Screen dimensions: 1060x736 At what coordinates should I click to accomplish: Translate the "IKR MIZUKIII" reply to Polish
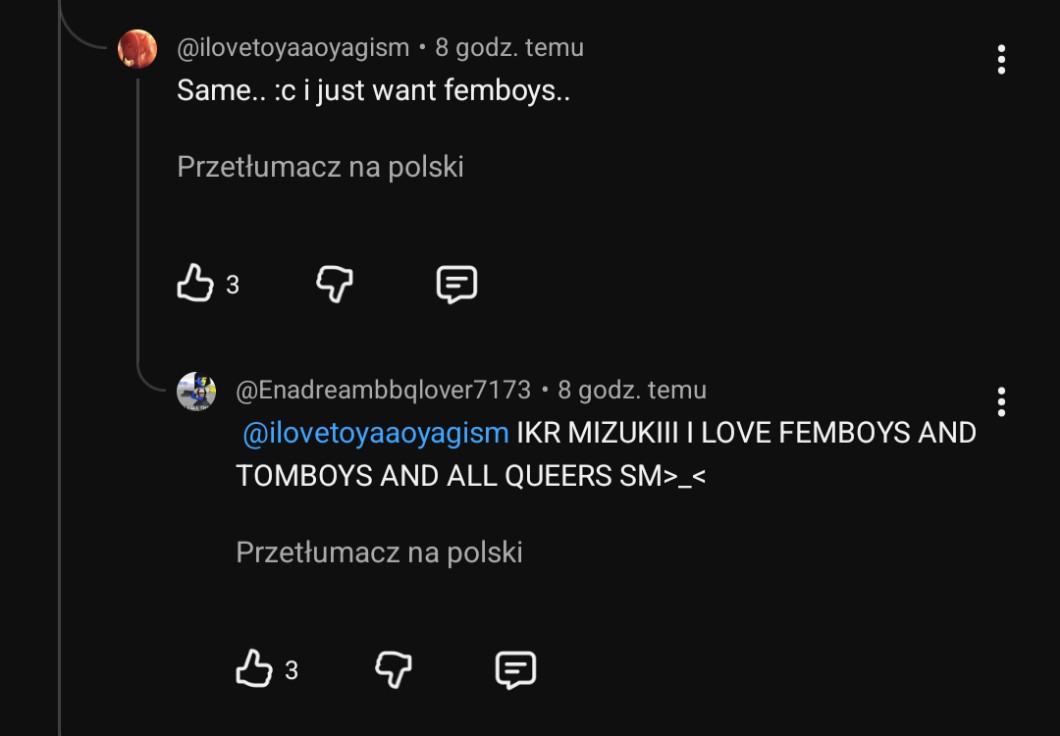[x=379, y=552]
